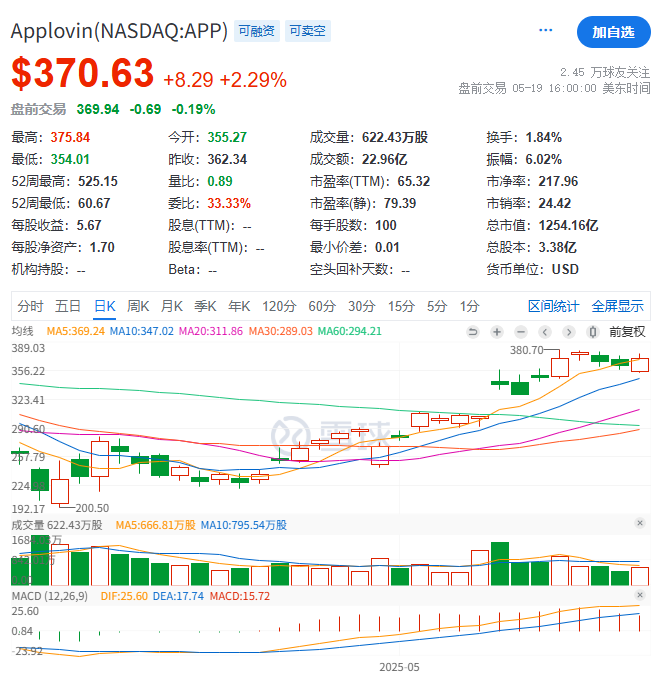This screenshot has height=681, width=657.
Task: Select the 月K chart tab
Action: (x=172, y=306)
